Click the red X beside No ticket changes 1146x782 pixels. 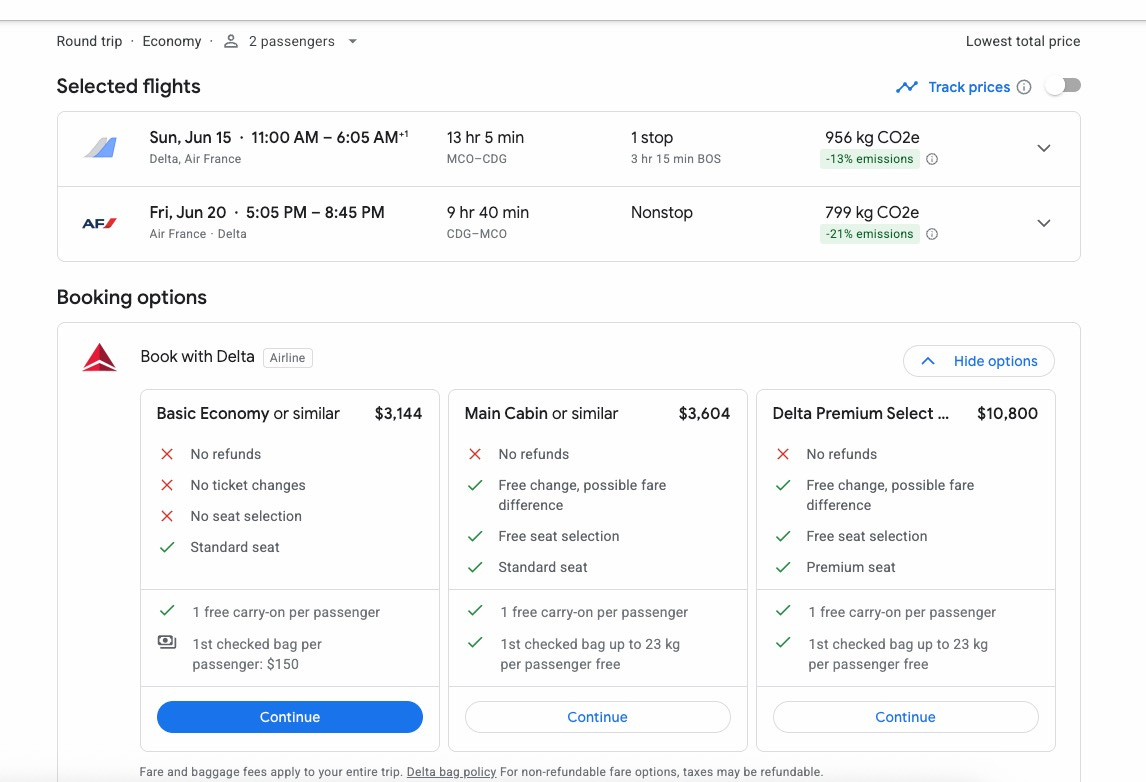[x=167, y=485]
